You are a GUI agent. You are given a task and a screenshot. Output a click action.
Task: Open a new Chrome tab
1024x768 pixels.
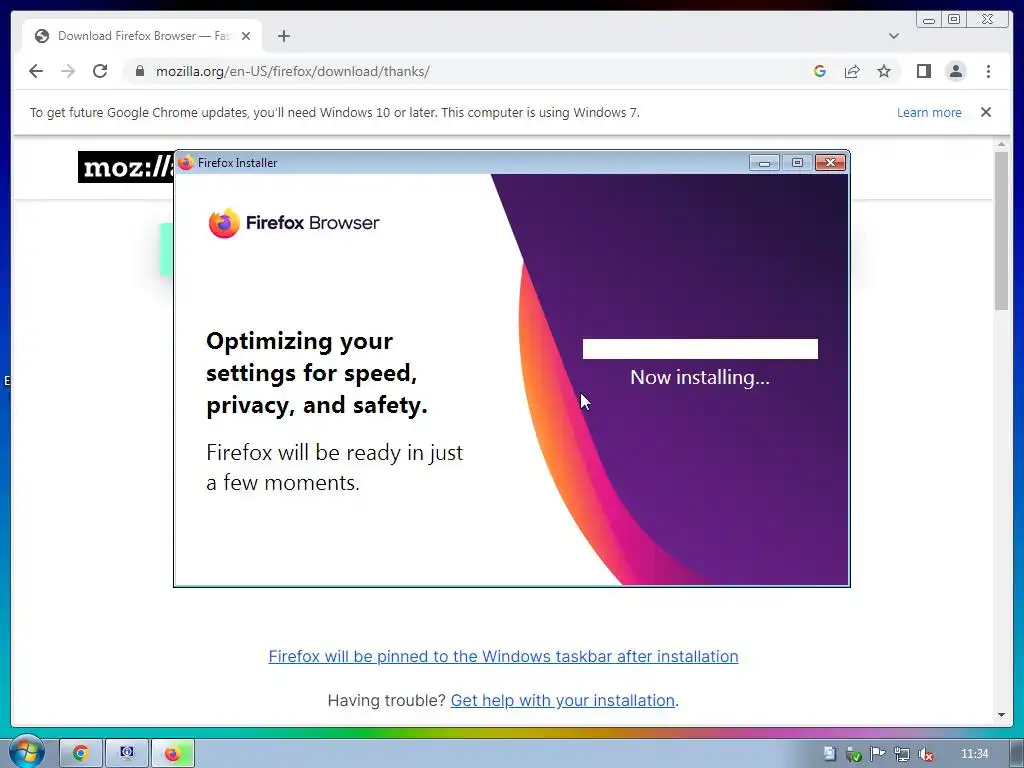pyautogui.click(x=283, y=36)
